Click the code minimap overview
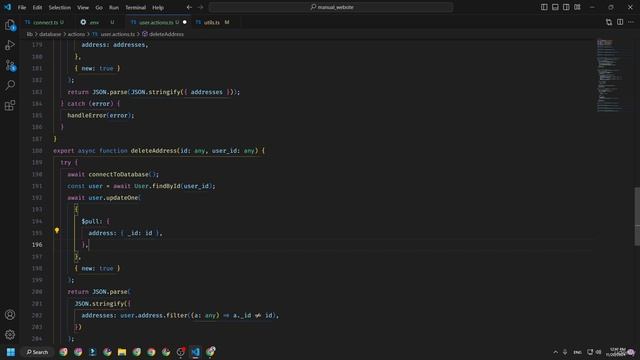640x360 pixels. click(x=611, y=76)
